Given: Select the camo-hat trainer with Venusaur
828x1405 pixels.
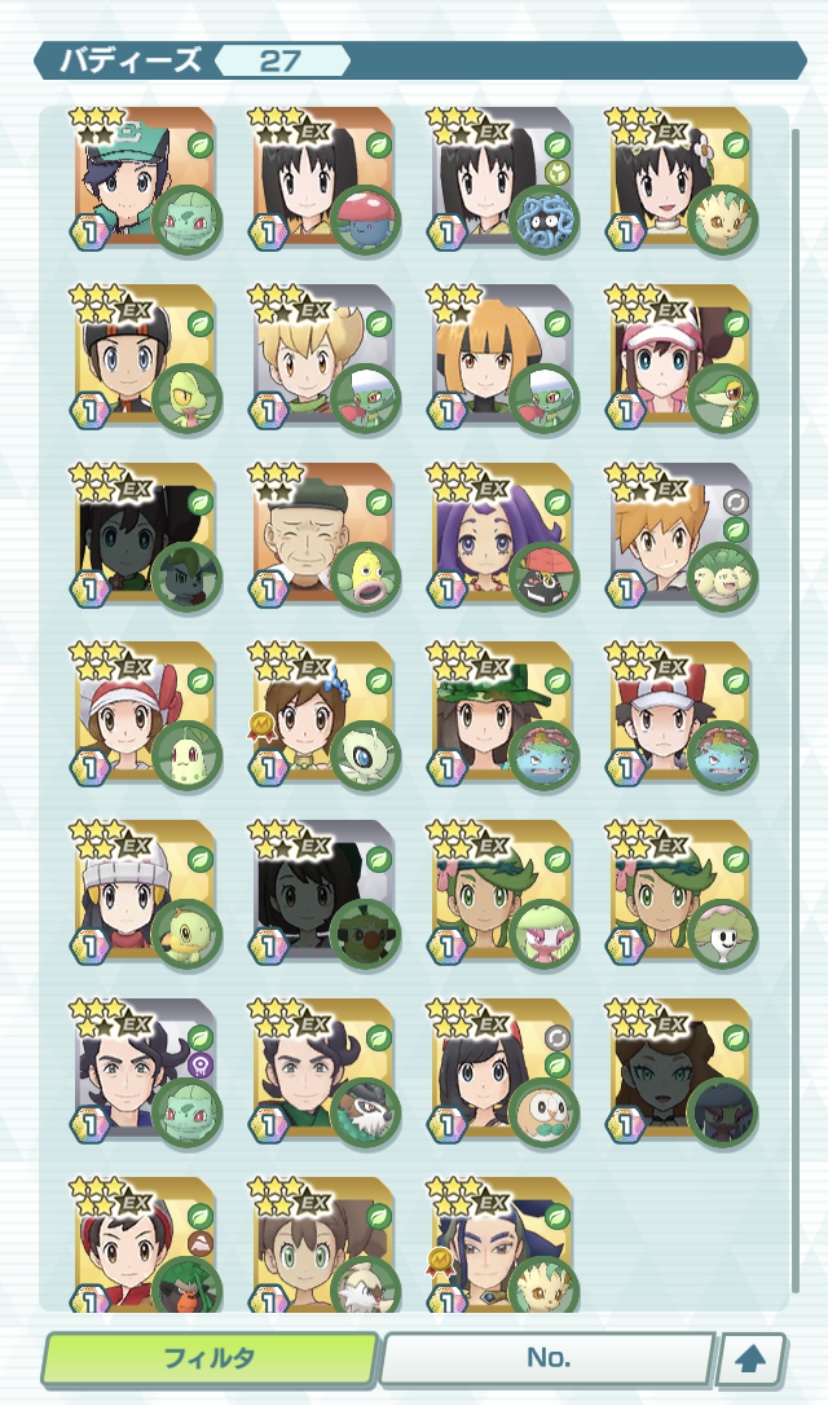Looking at the screenshot, I should click(x=502, y=713).
